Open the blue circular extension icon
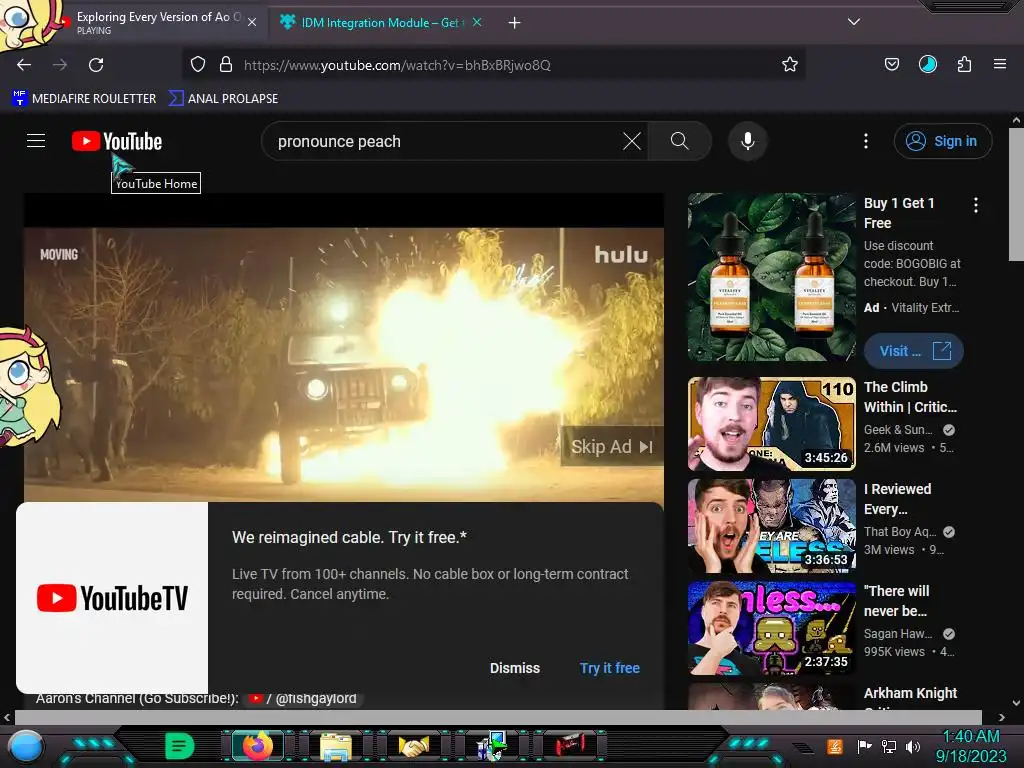The image size is (1024, 768). click(x=927, y=64)
